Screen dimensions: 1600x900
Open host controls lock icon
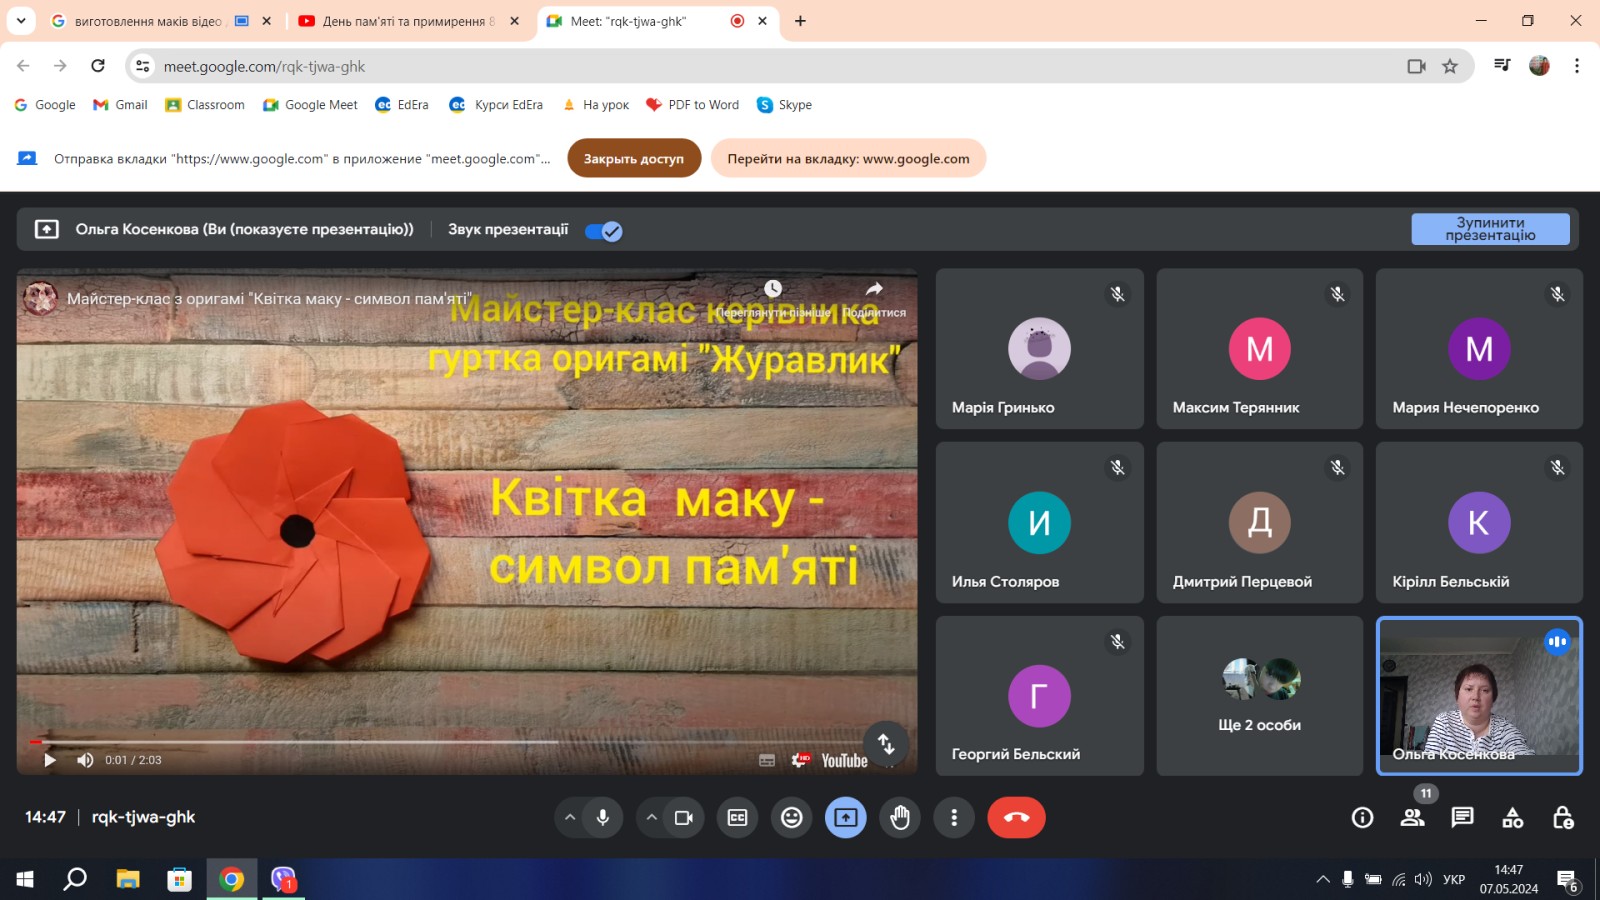coord(1563,818)
